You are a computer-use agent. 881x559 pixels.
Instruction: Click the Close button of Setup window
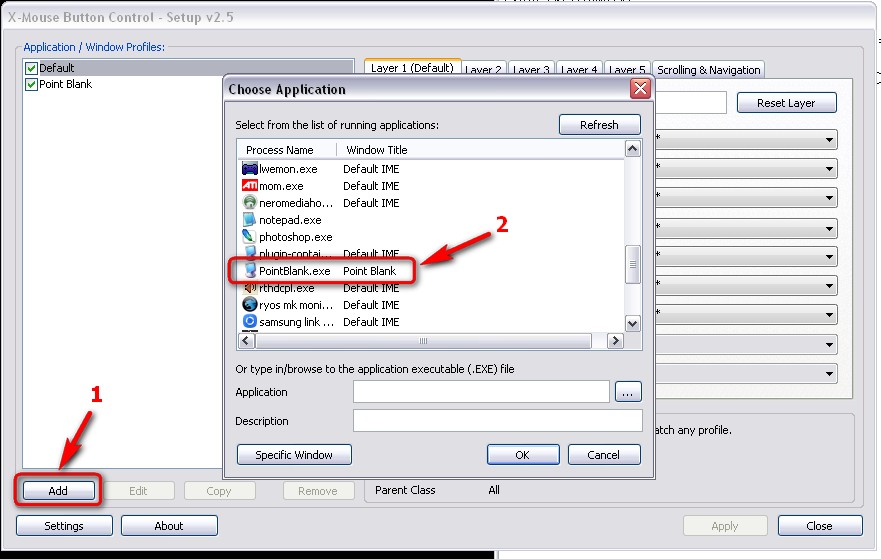coord(820,526)
